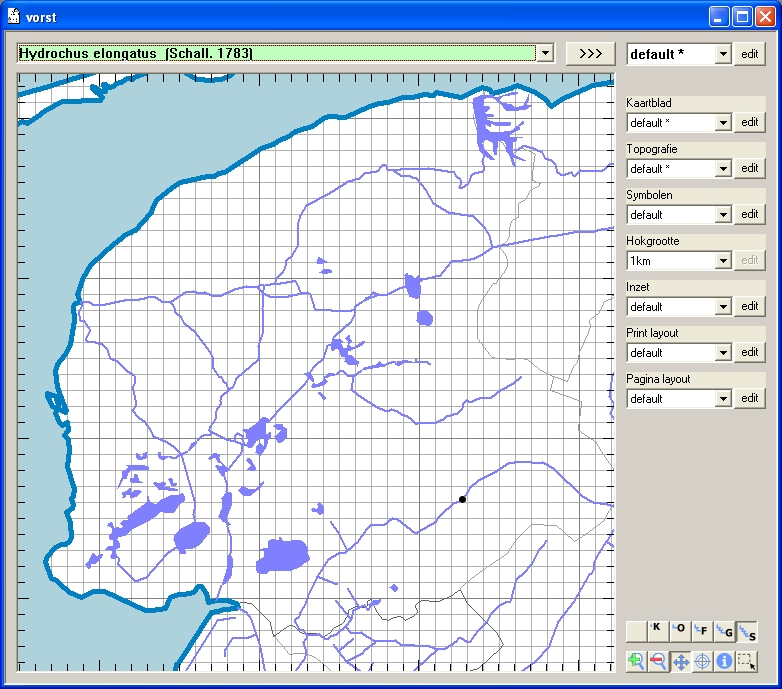Viewport: 782px width, 689px height.
Task: Click edit button for Pagina layout
Action: click(x=750, y=399)
